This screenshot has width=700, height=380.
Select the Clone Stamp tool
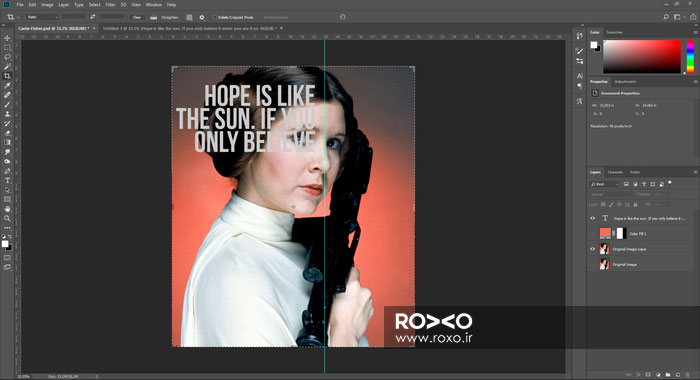tap(7, 114)
